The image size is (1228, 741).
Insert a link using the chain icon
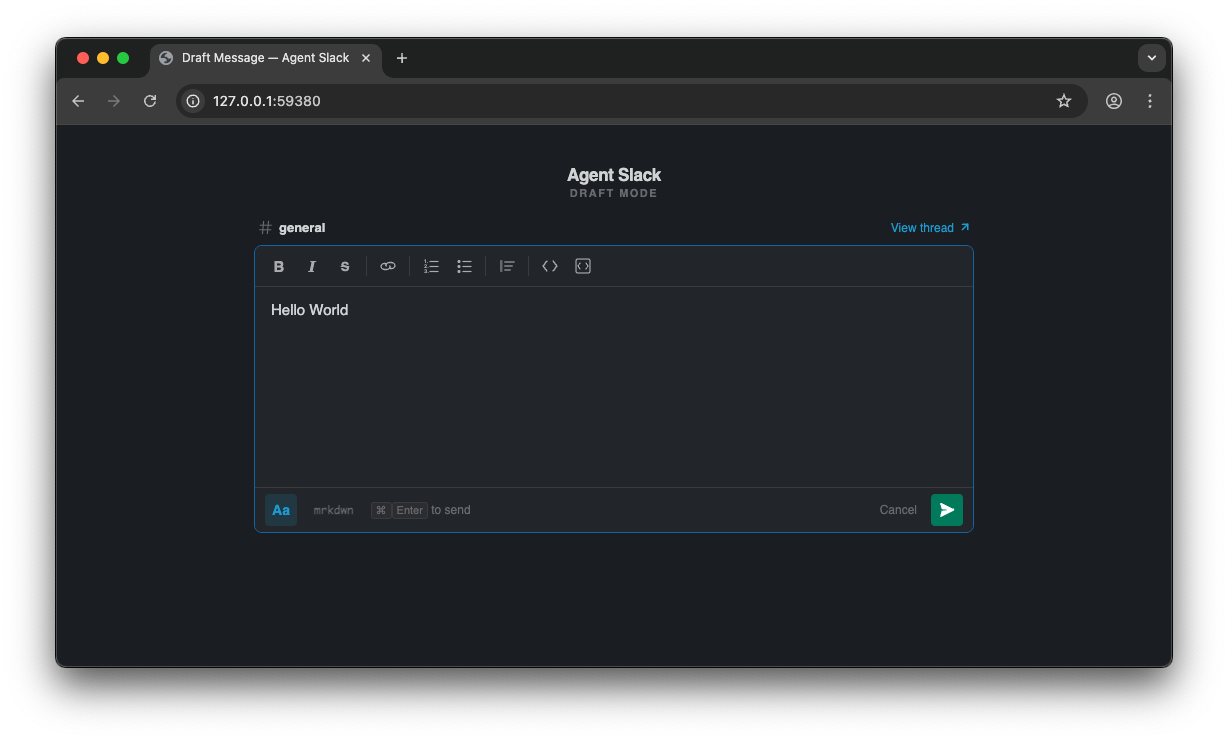pos(388,266)
